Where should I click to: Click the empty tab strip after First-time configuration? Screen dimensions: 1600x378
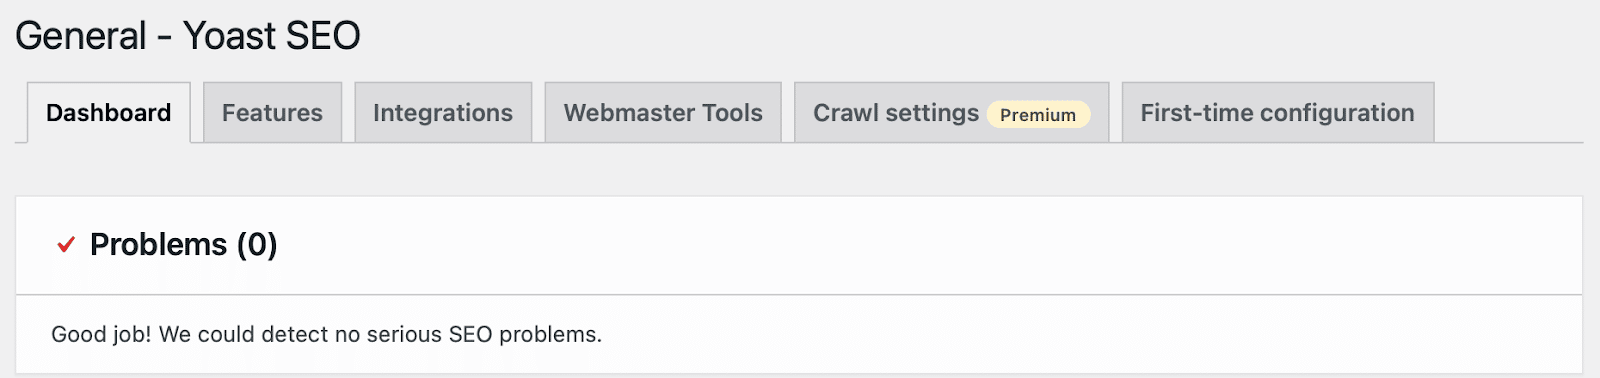tap(1509, 113)
